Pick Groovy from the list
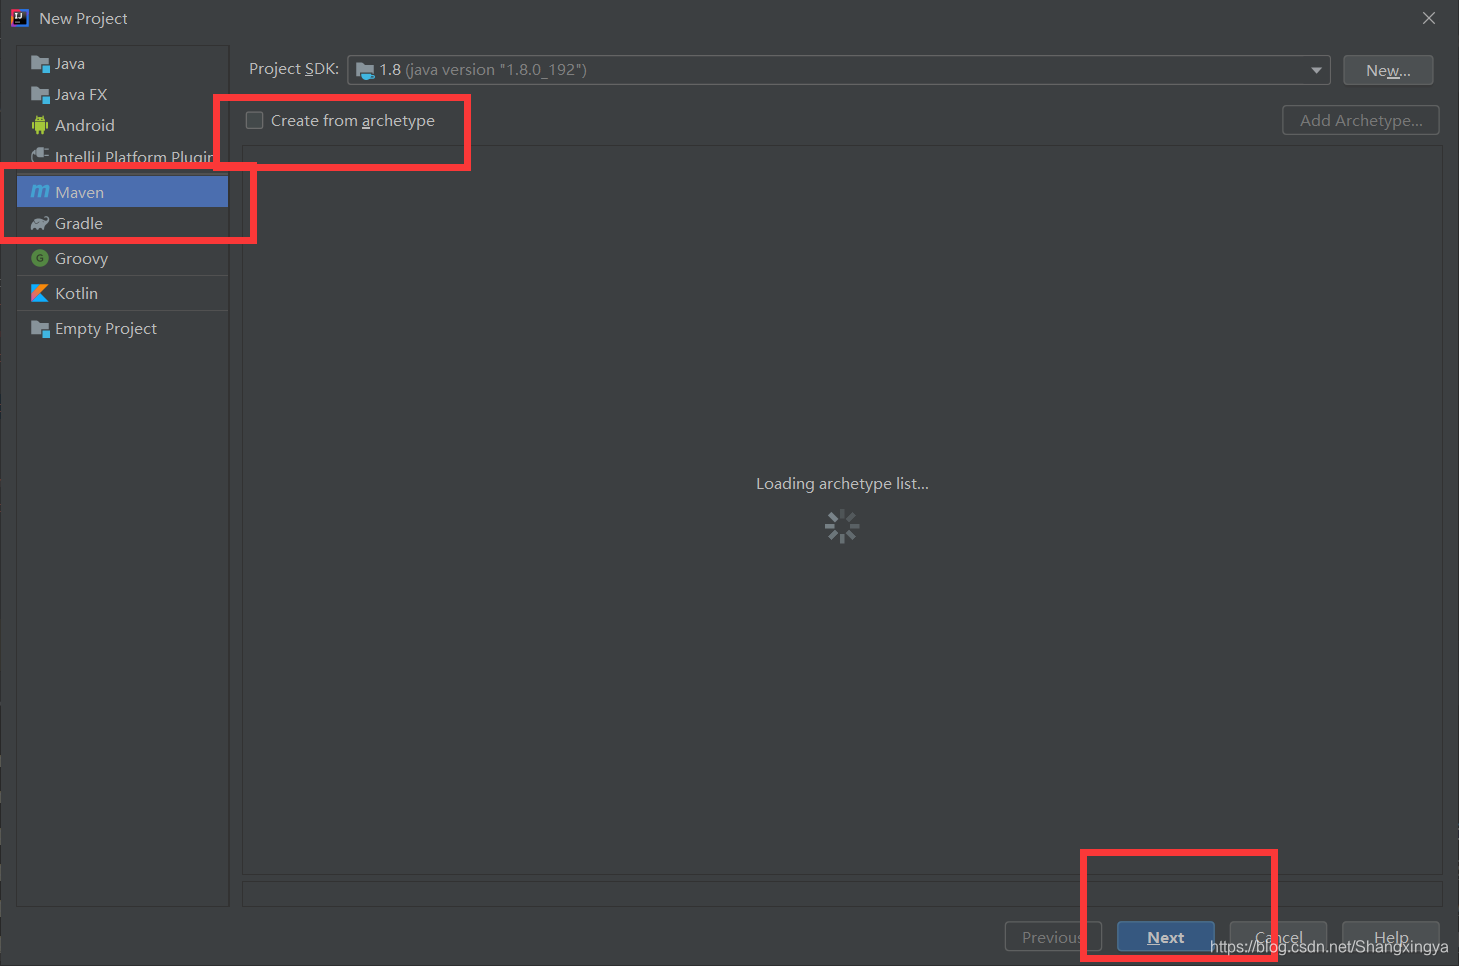Screen dimensions: 1459x966 tap(123, 258)
